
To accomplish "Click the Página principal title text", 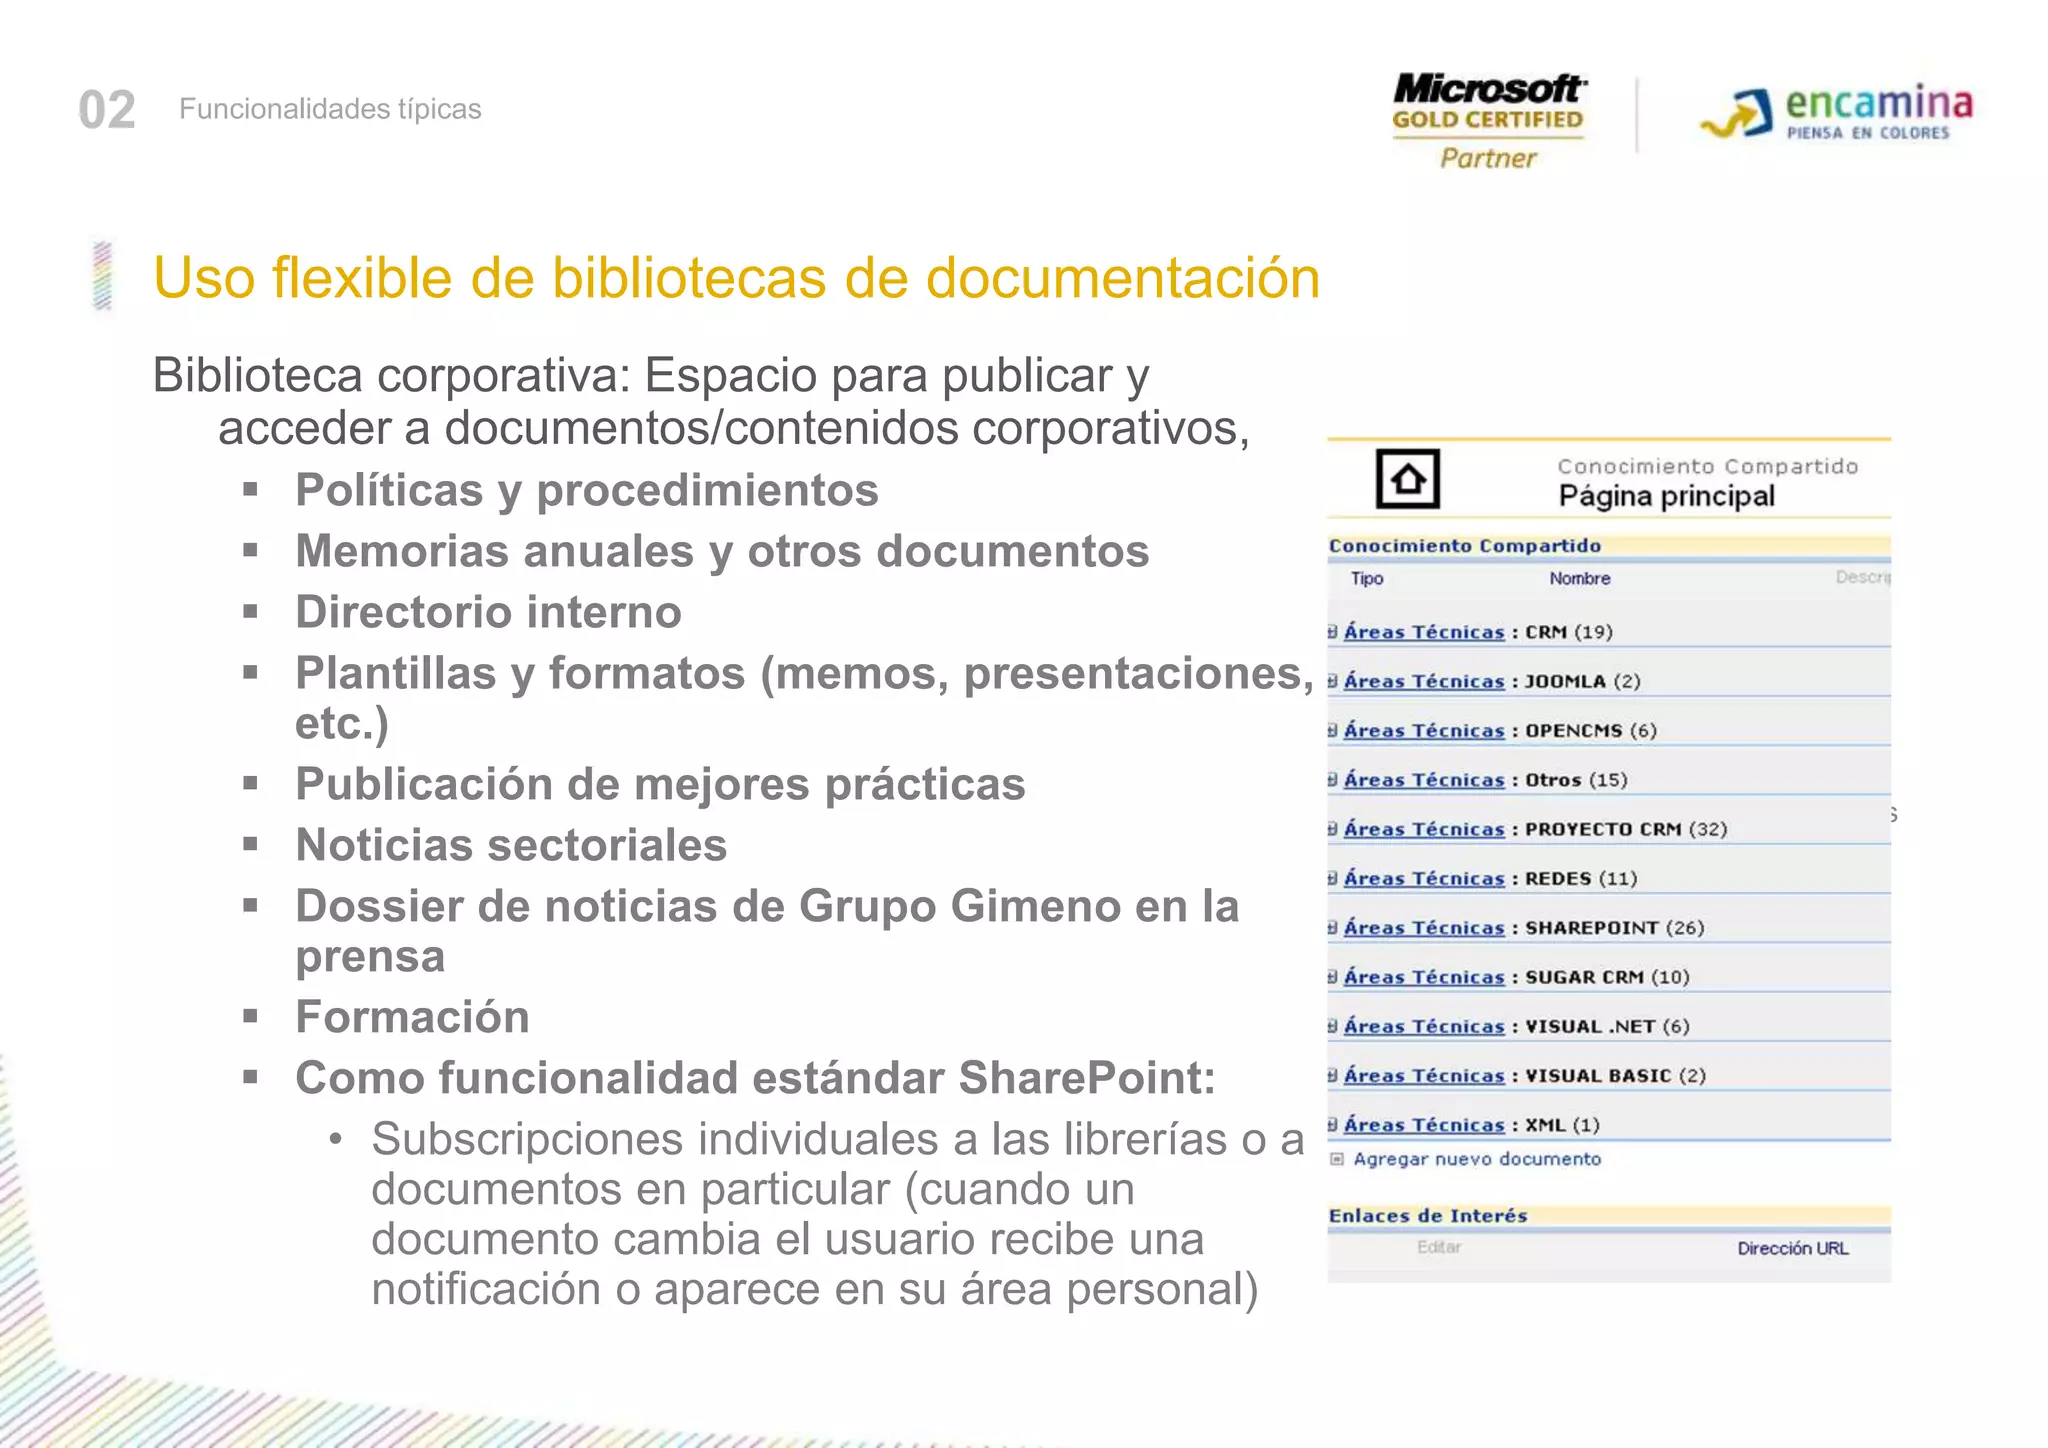I will pos(1666,496).
